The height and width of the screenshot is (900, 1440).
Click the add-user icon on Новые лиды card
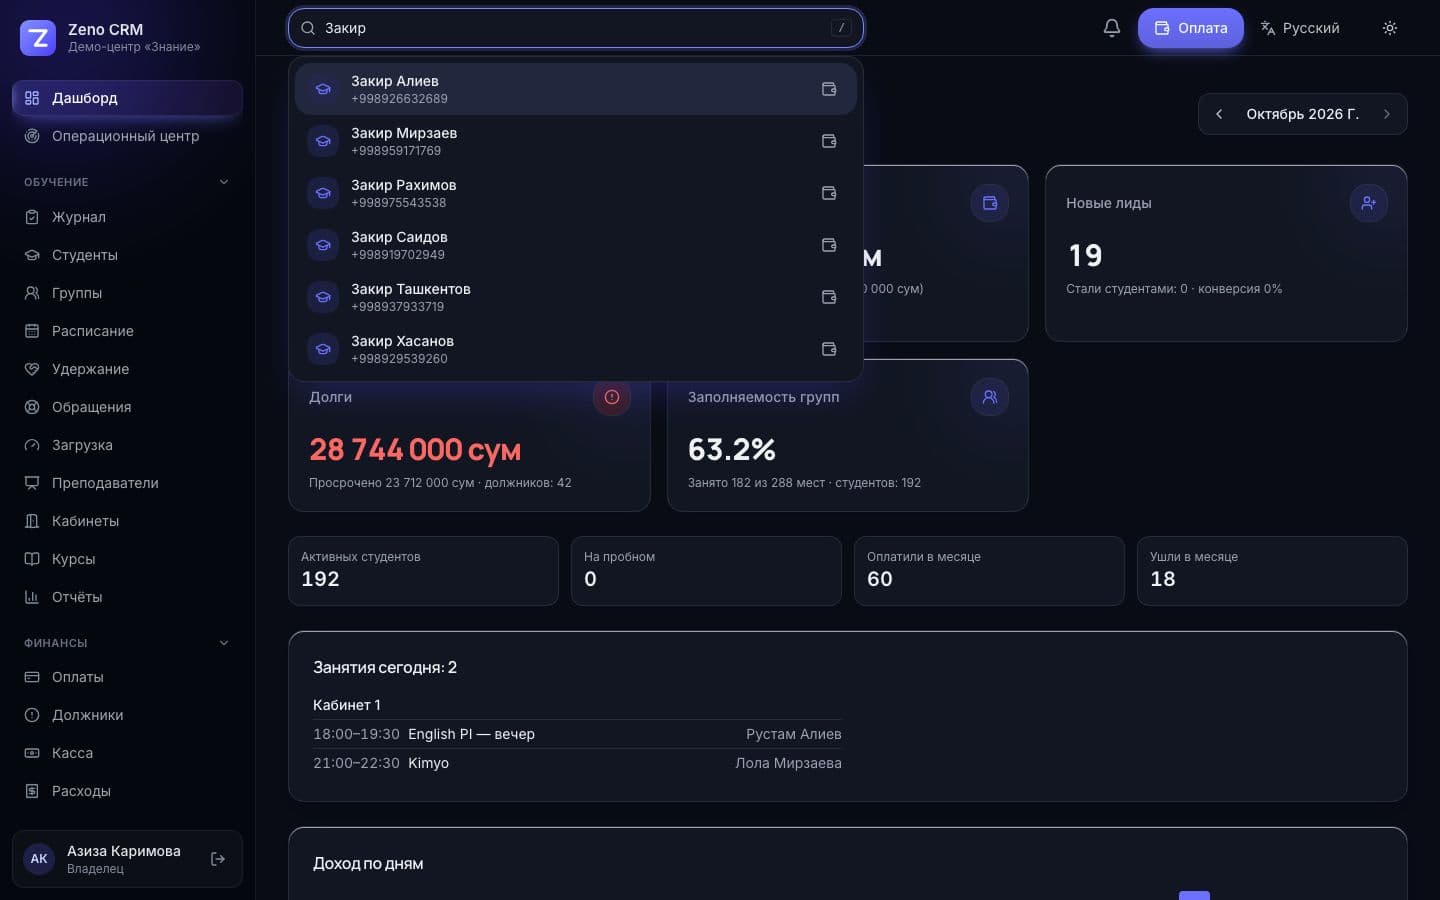(1369, 203)
